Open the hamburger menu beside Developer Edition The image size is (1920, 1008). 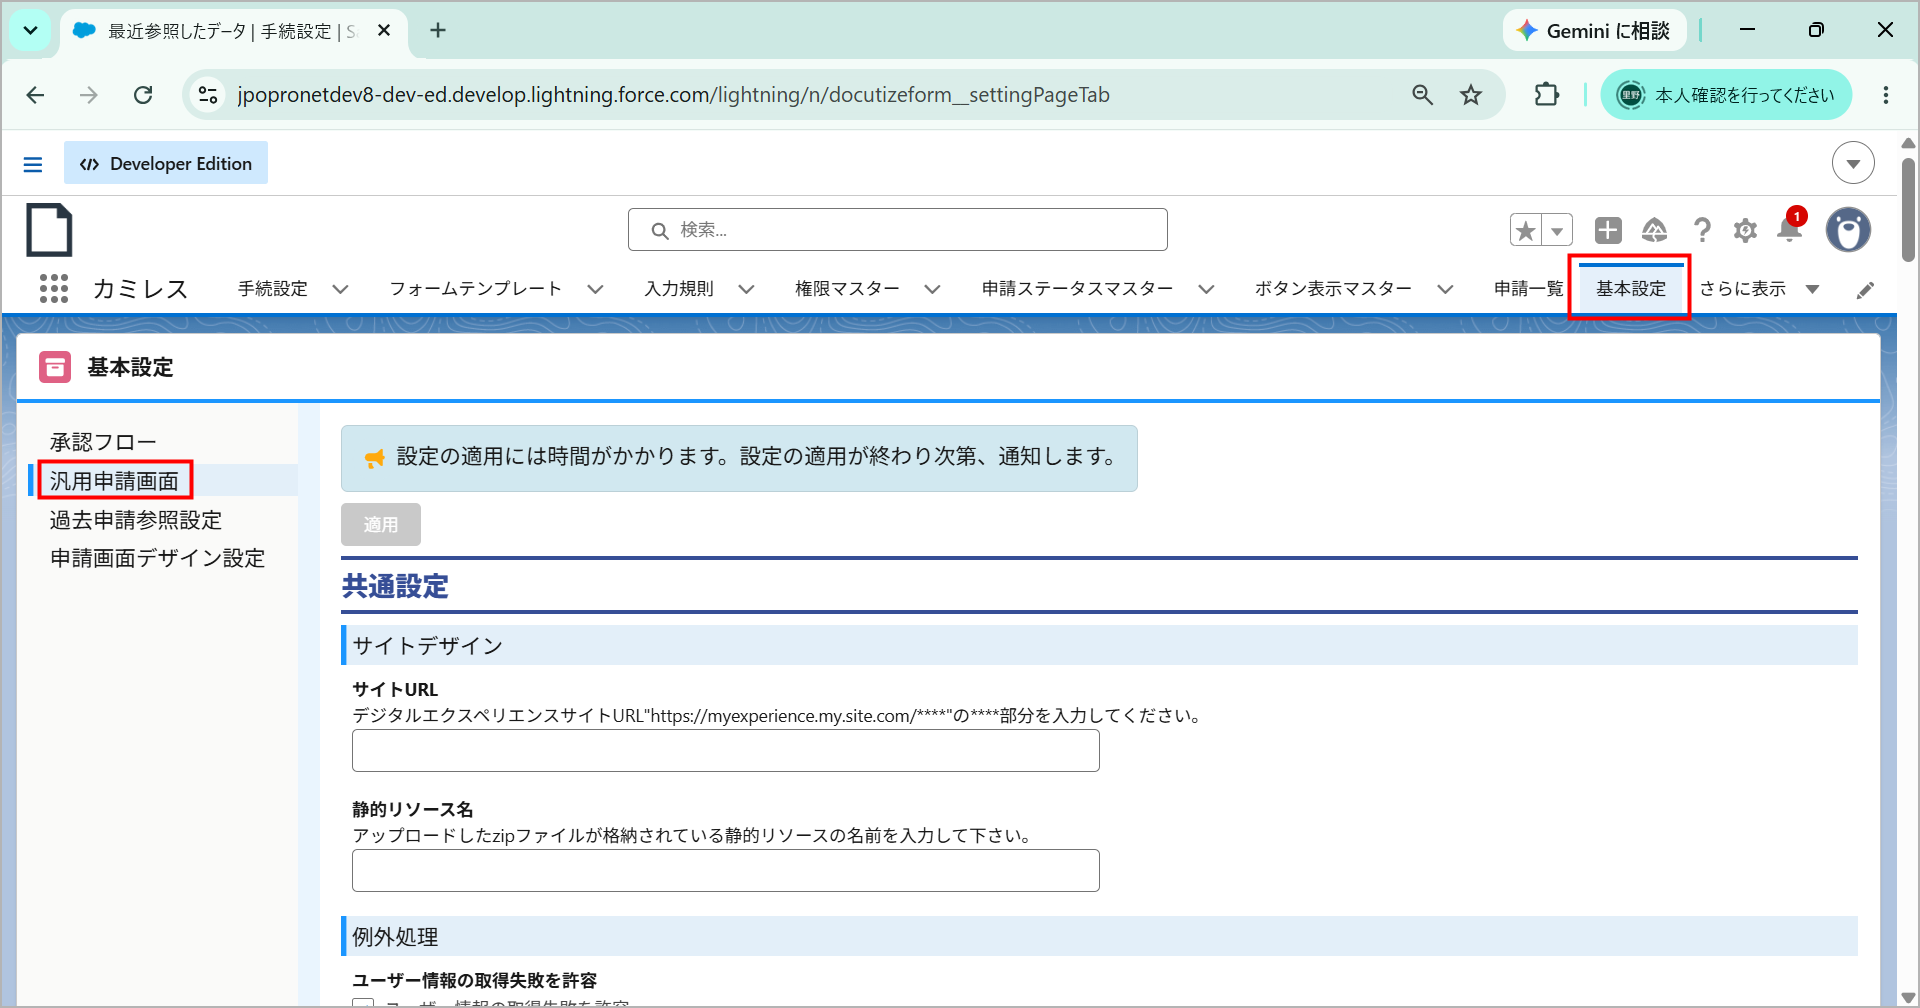coord(33,164)
